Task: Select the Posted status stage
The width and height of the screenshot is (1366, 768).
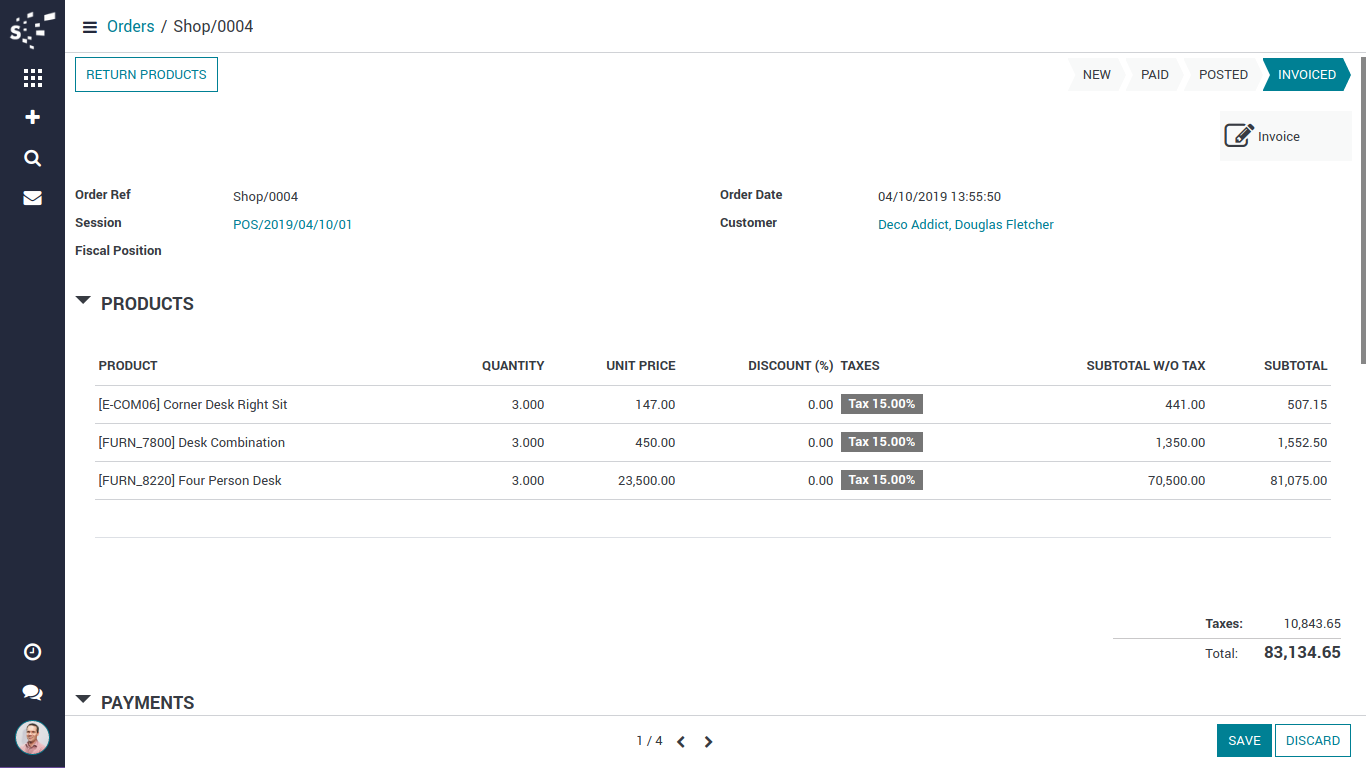Action: [1223, 75]
